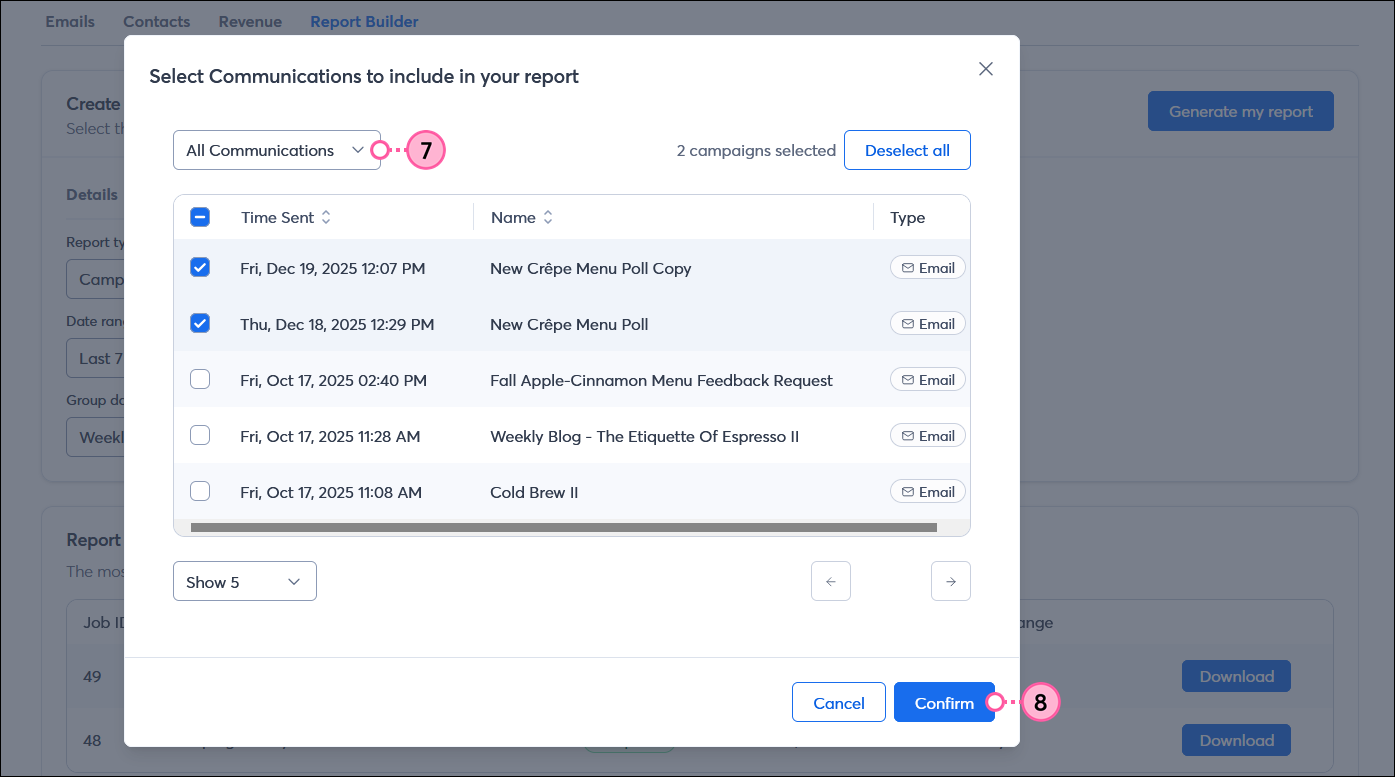Click the Email envelope badge for New Crêpe Menu Poll Copy

pos(927,267)
